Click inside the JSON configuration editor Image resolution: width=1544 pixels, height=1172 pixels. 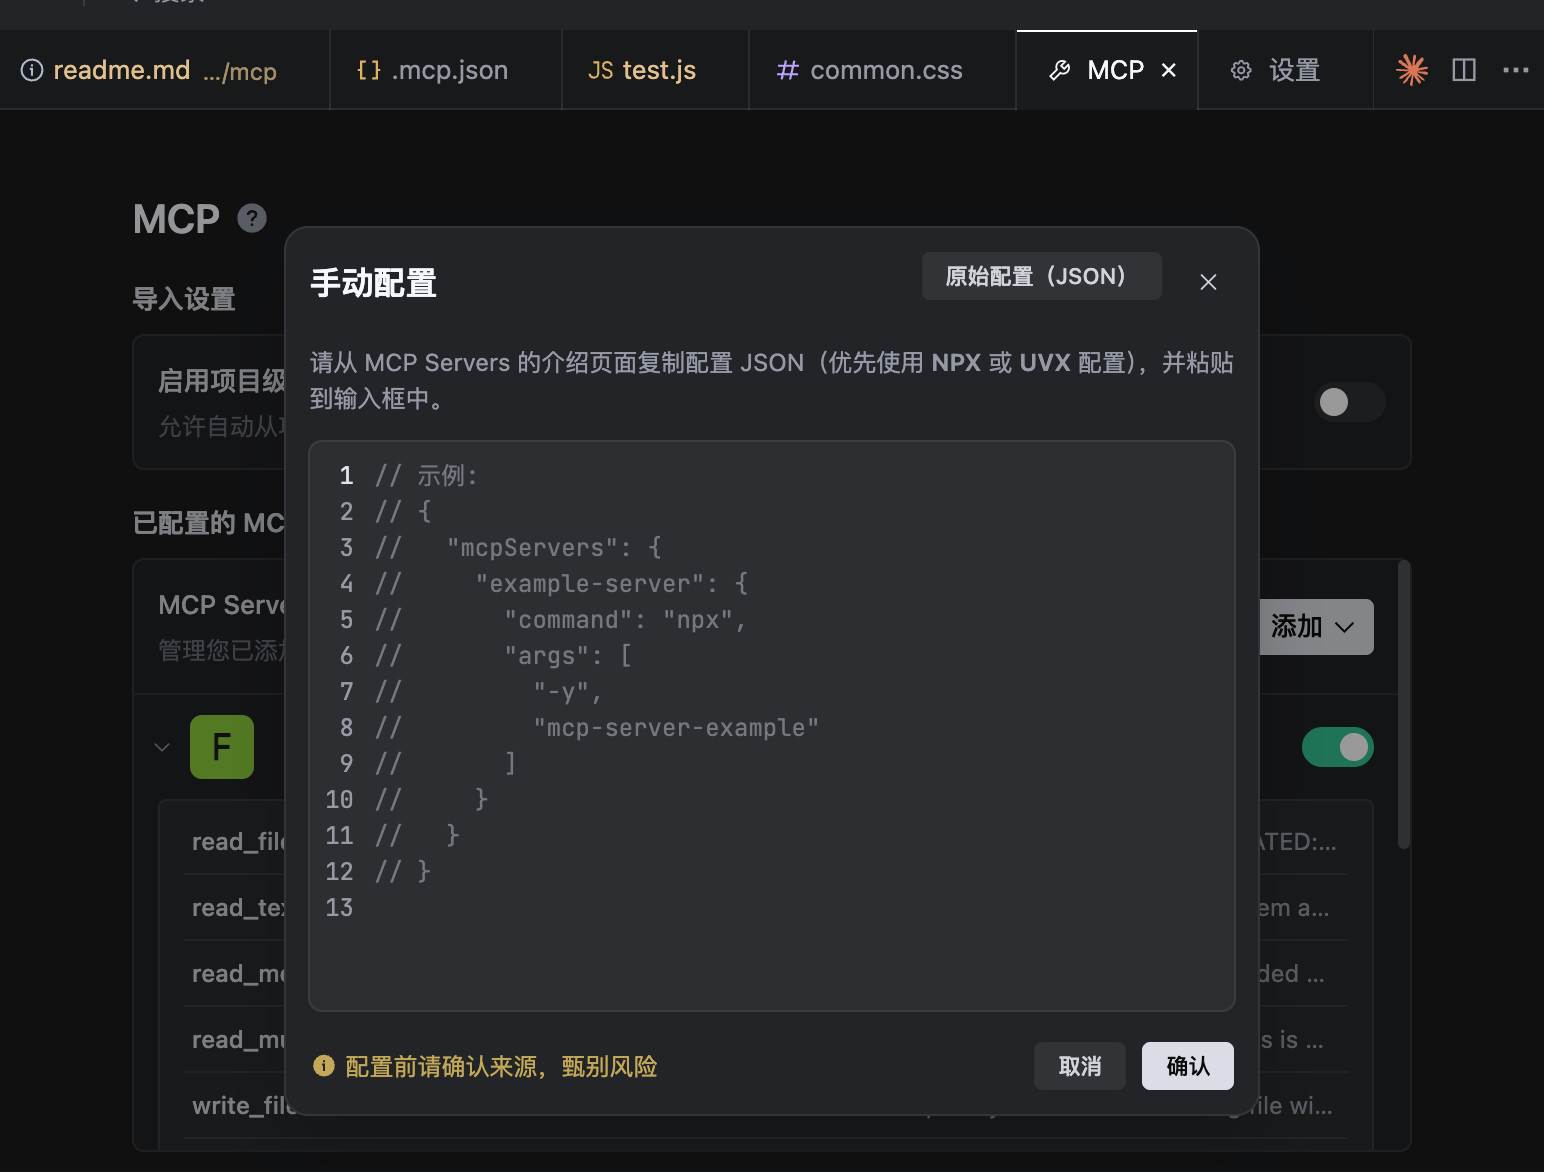pyautogui.click(x=772, y=726)
